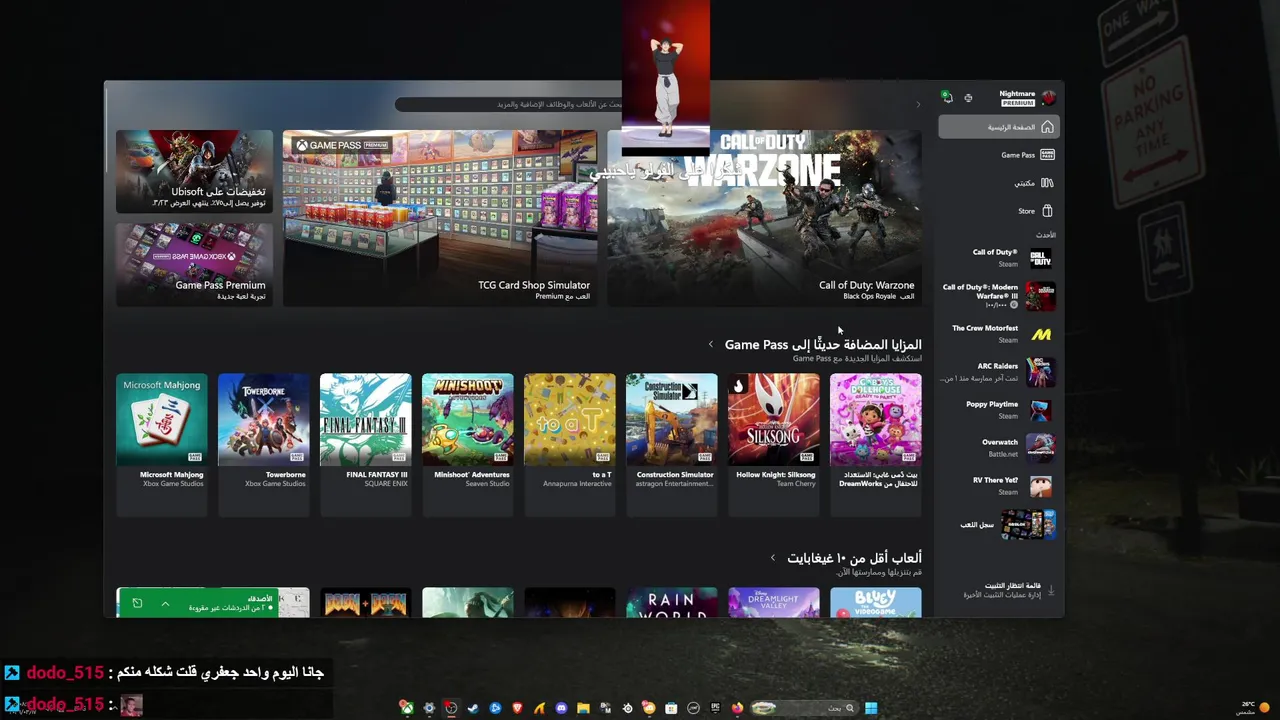Expand the recently added Game Pass section chevron

tap(711, 345)
